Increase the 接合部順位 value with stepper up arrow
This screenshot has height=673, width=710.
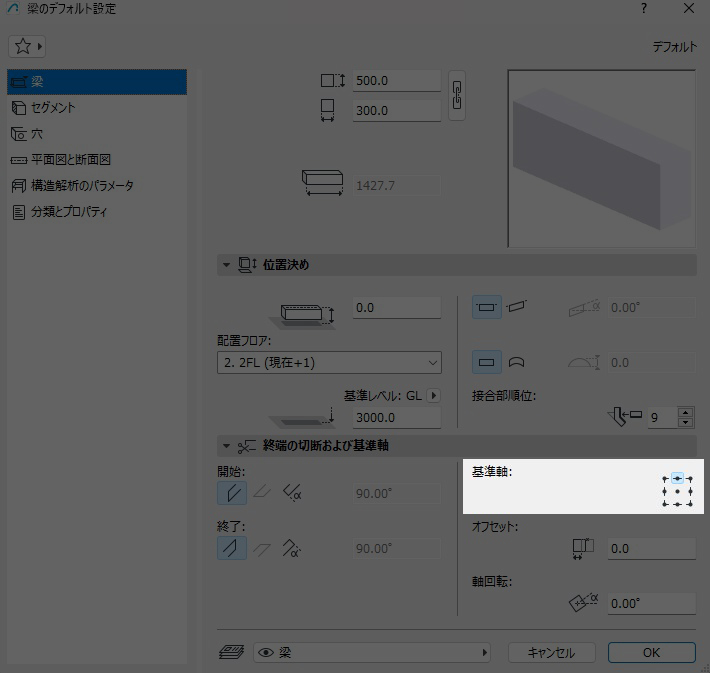(685, 412)
